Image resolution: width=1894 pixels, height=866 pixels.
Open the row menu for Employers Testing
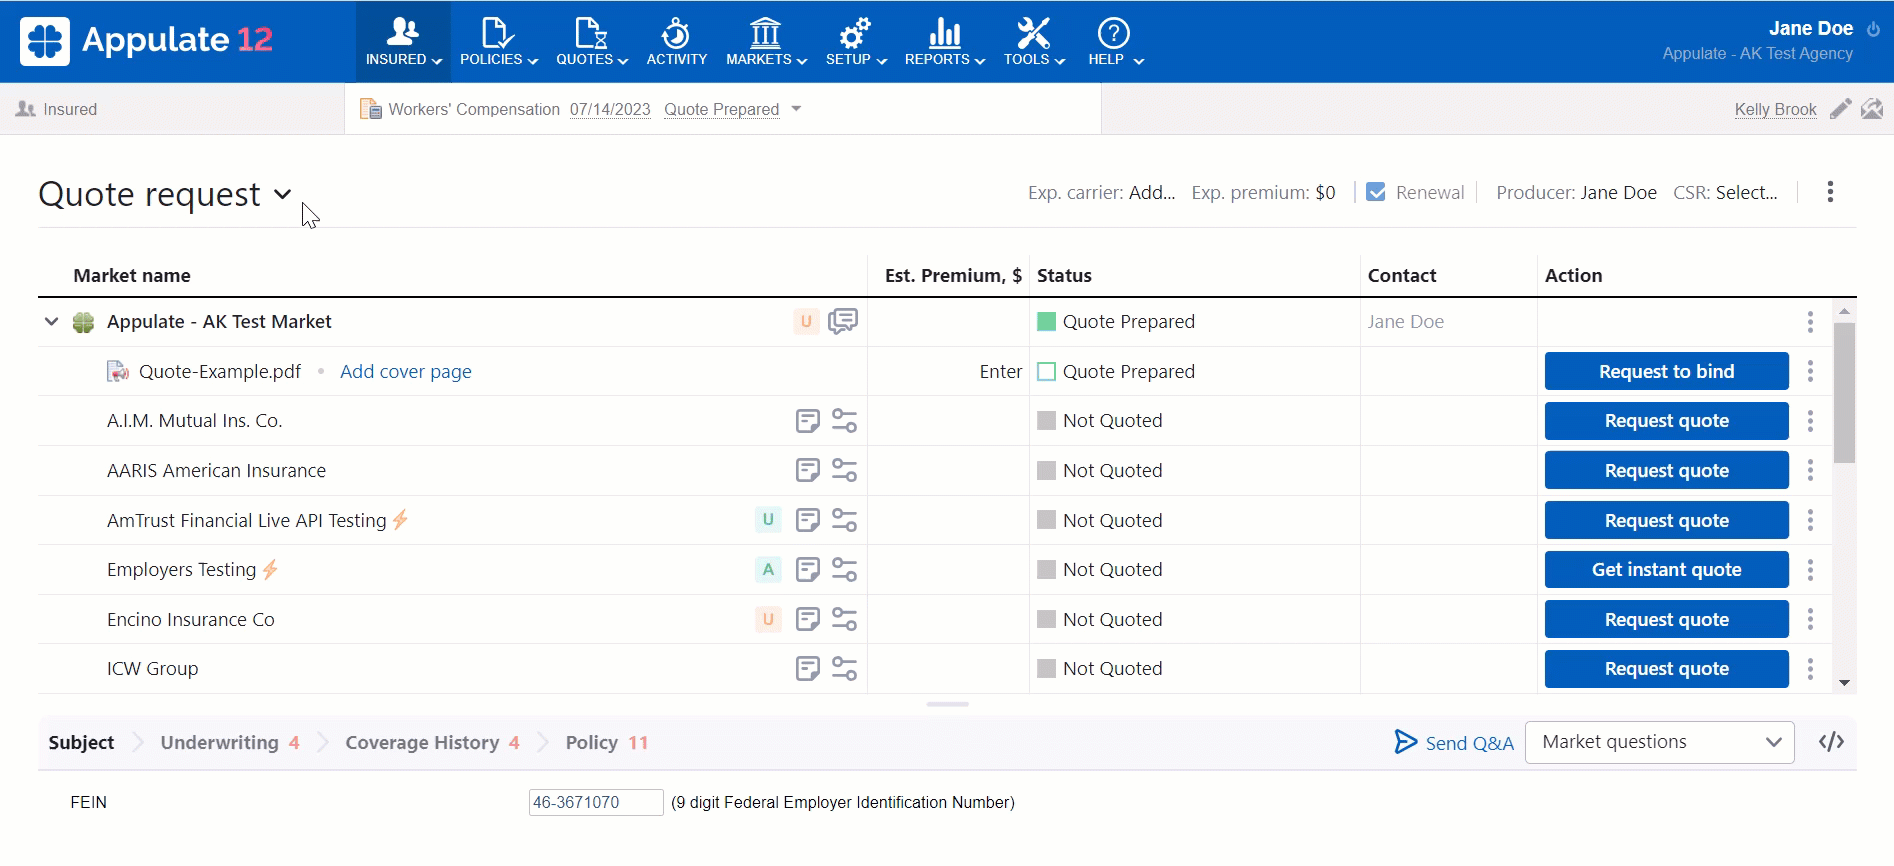pos(1810,570)
